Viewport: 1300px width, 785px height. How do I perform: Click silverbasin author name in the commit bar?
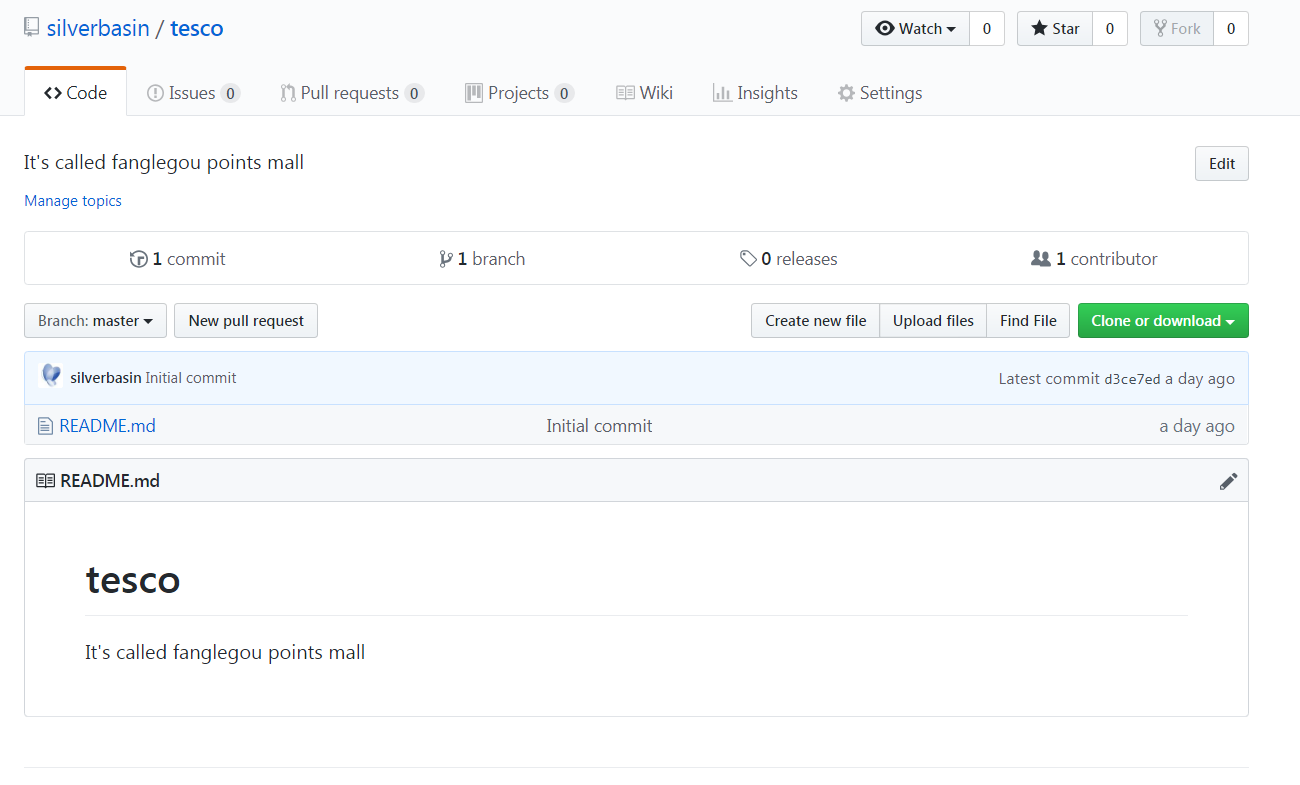(106, 378)
